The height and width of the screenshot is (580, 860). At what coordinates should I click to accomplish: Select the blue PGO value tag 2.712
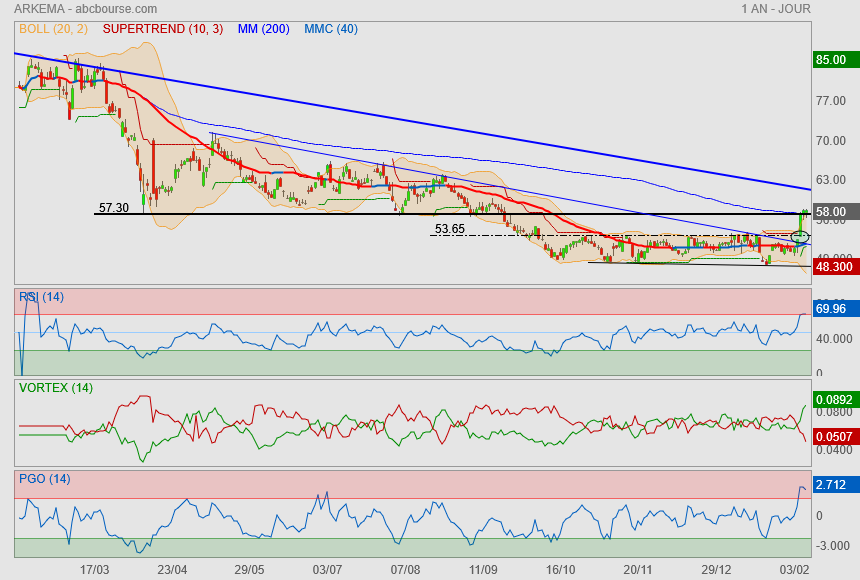coord(831,485)
